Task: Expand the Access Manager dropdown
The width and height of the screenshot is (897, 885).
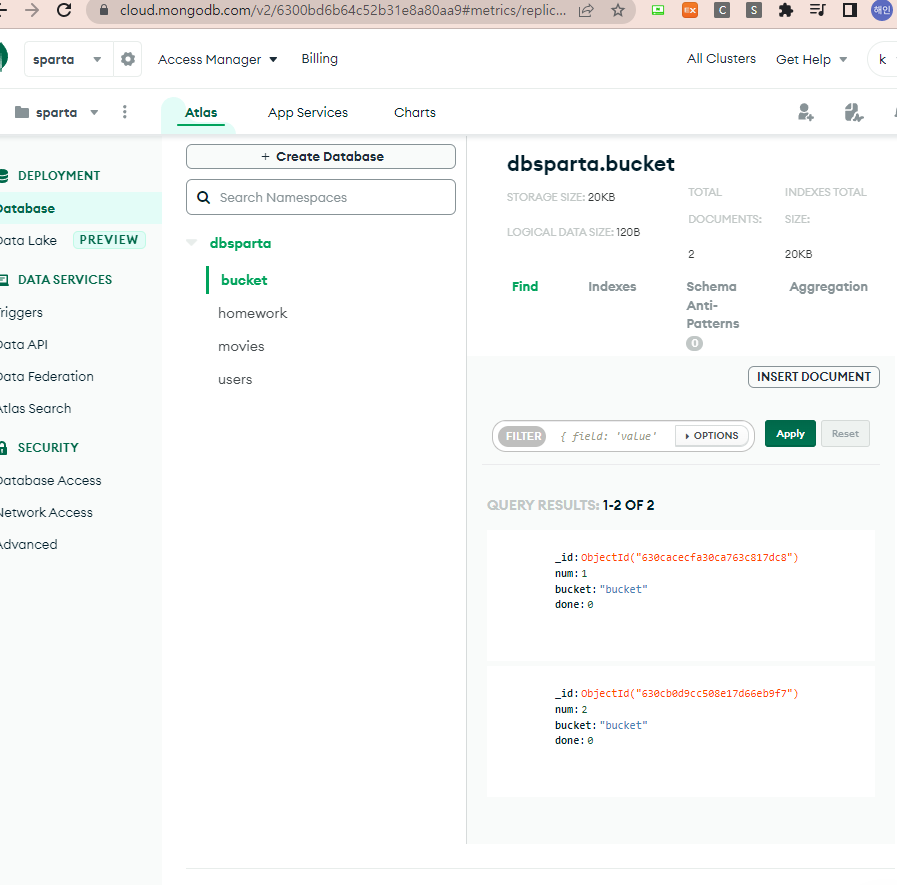Action: point(217,59)
